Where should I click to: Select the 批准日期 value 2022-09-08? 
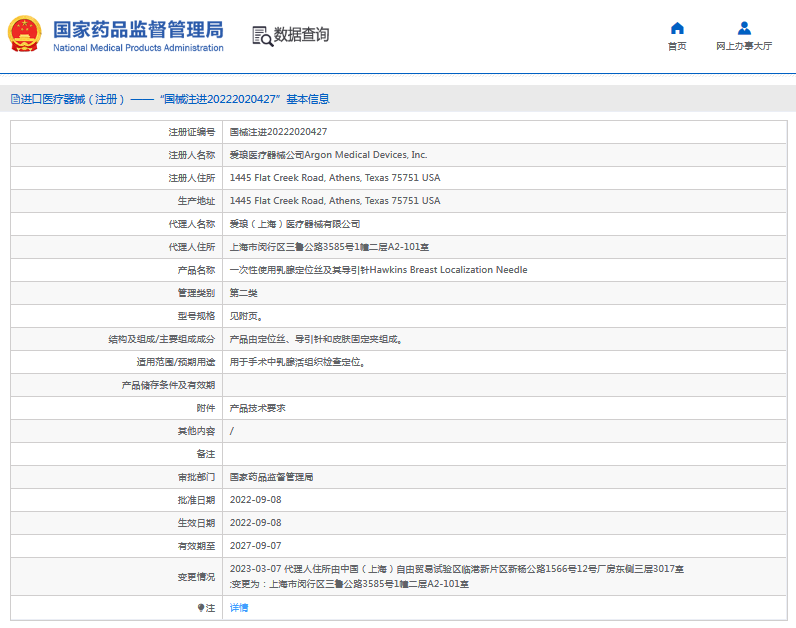click(x=255, y=500)
